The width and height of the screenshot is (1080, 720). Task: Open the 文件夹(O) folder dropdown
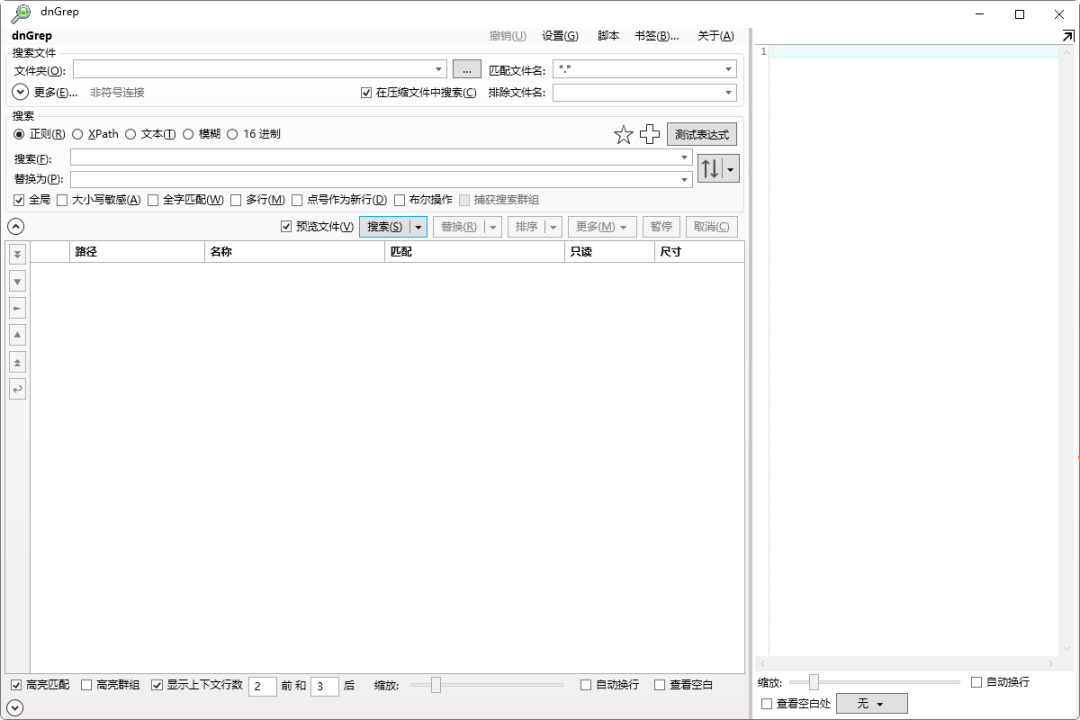(439, 69)
